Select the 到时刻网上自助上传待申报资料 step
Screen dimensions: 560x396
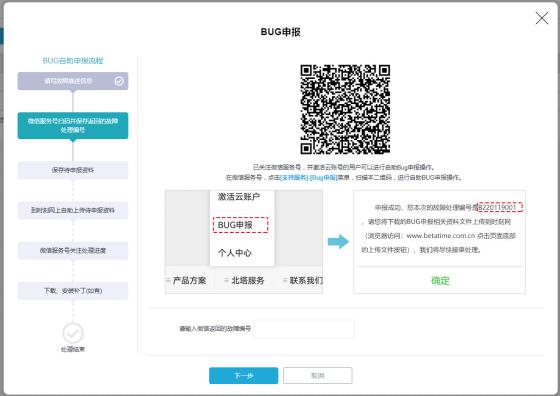pyautogui.click(x=73, y=210)
